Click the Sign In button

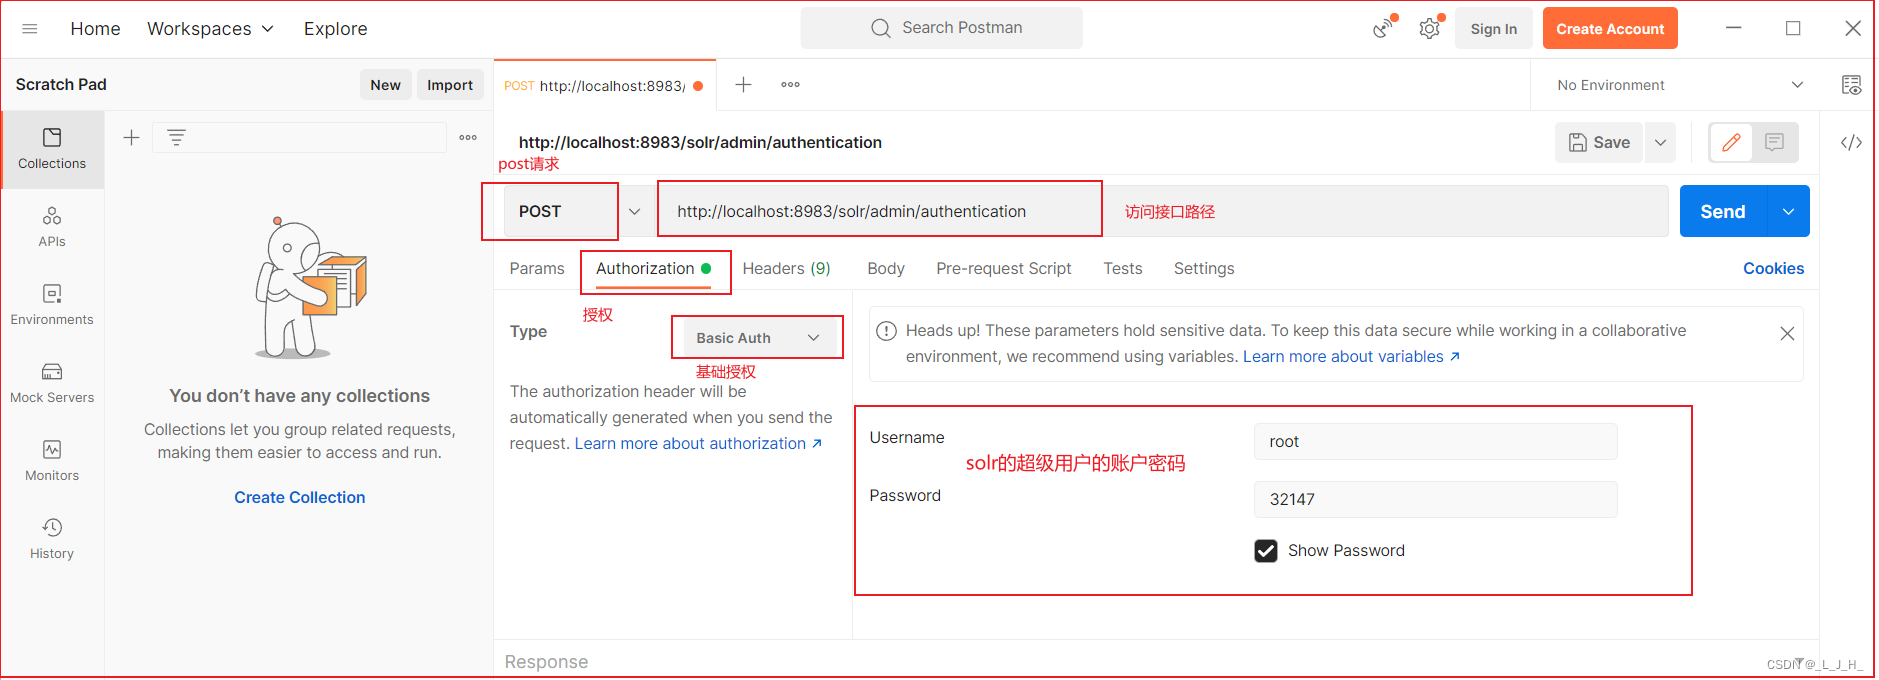1494,29
